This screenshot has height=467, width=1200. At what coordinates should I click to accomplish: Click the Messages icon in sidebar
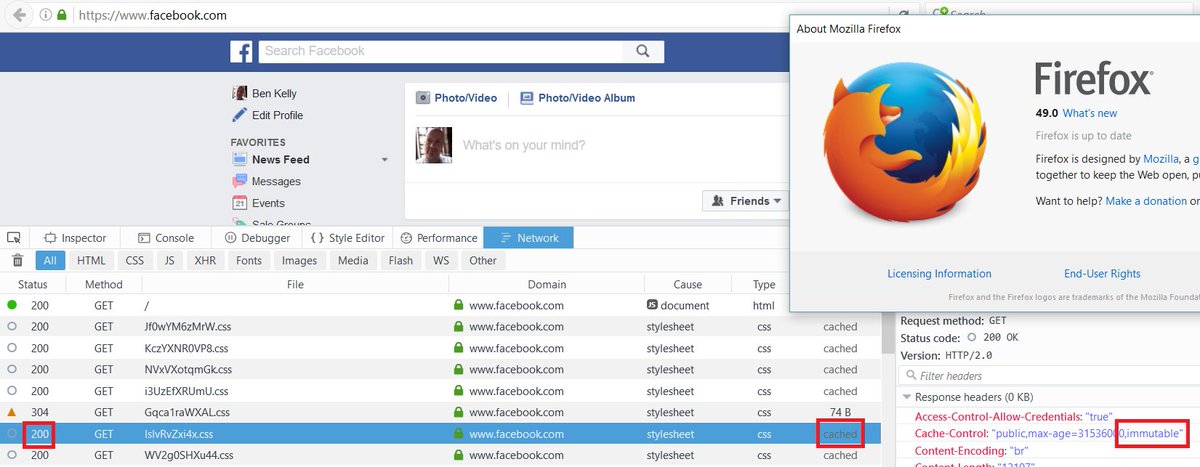pyautogui.click(x=240, y=181)
